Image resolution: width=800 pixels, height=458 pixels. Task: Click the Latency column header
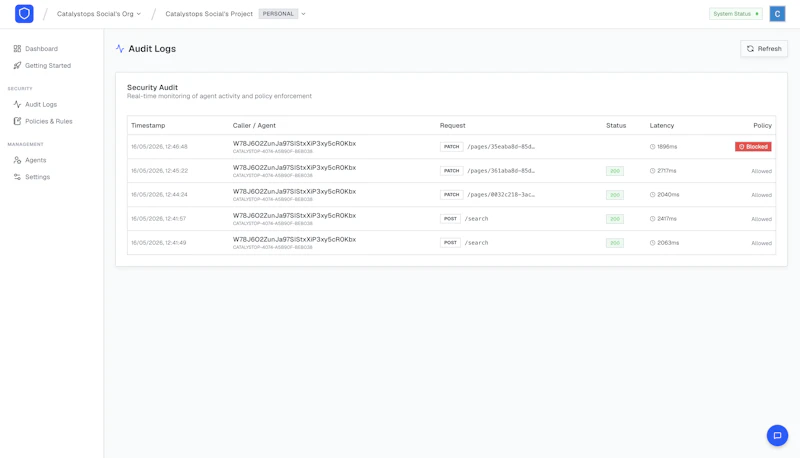point(662,125)
